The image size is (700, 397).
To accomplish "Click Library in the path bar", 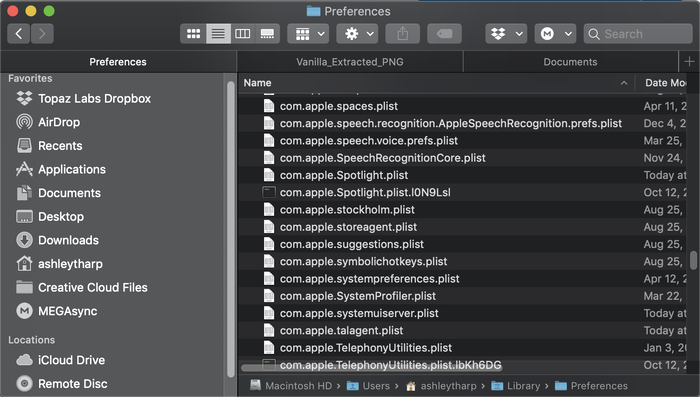I will [x=516, y=386].
